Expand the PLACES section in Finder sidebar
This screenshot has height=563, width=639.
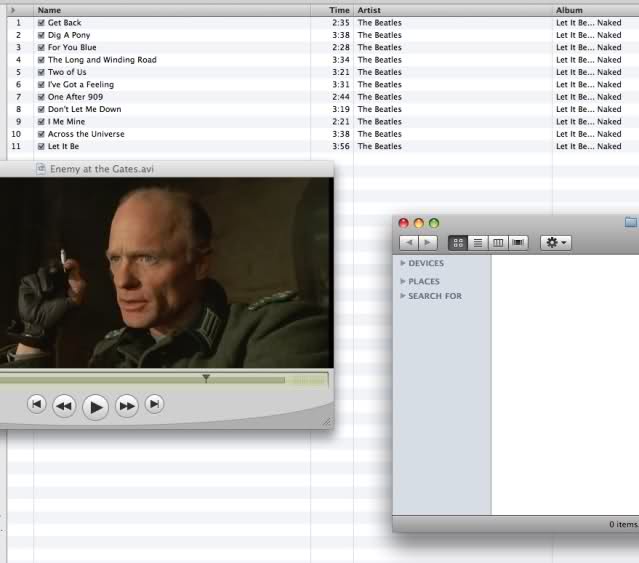tap(403, 281)
